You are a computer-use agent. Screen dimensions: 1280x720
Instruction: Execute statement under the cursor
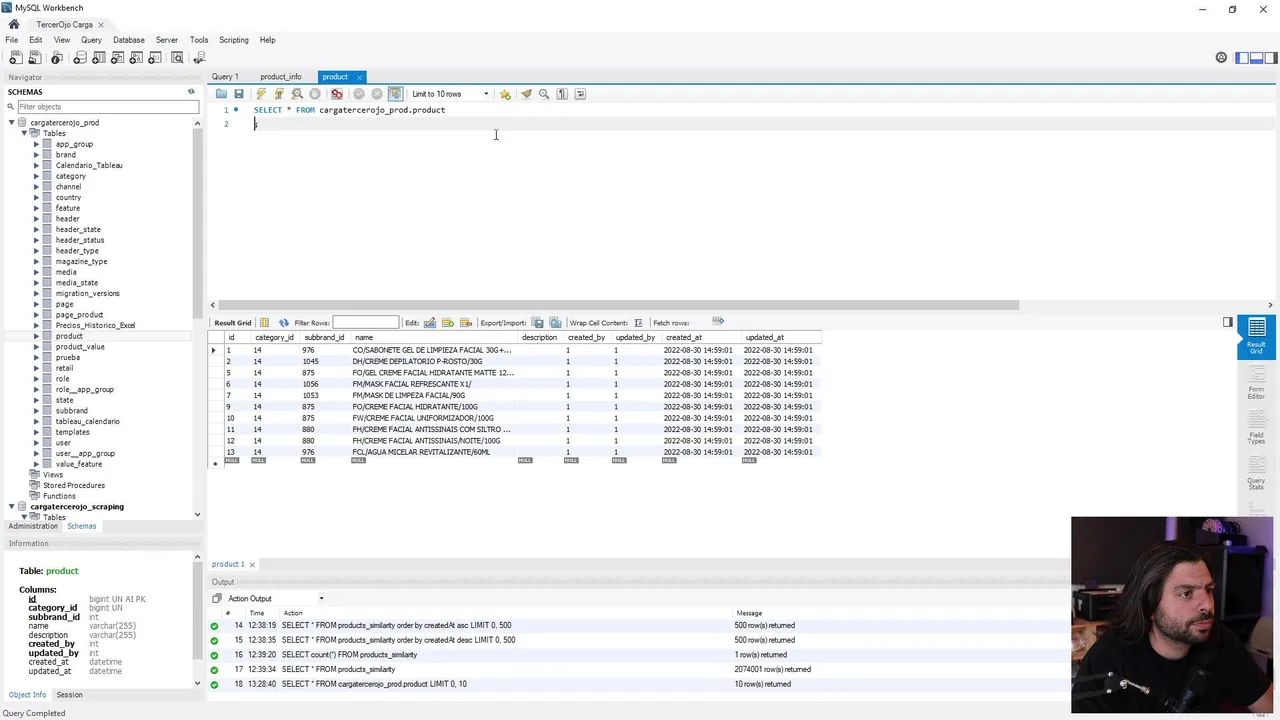pos(279,94)
